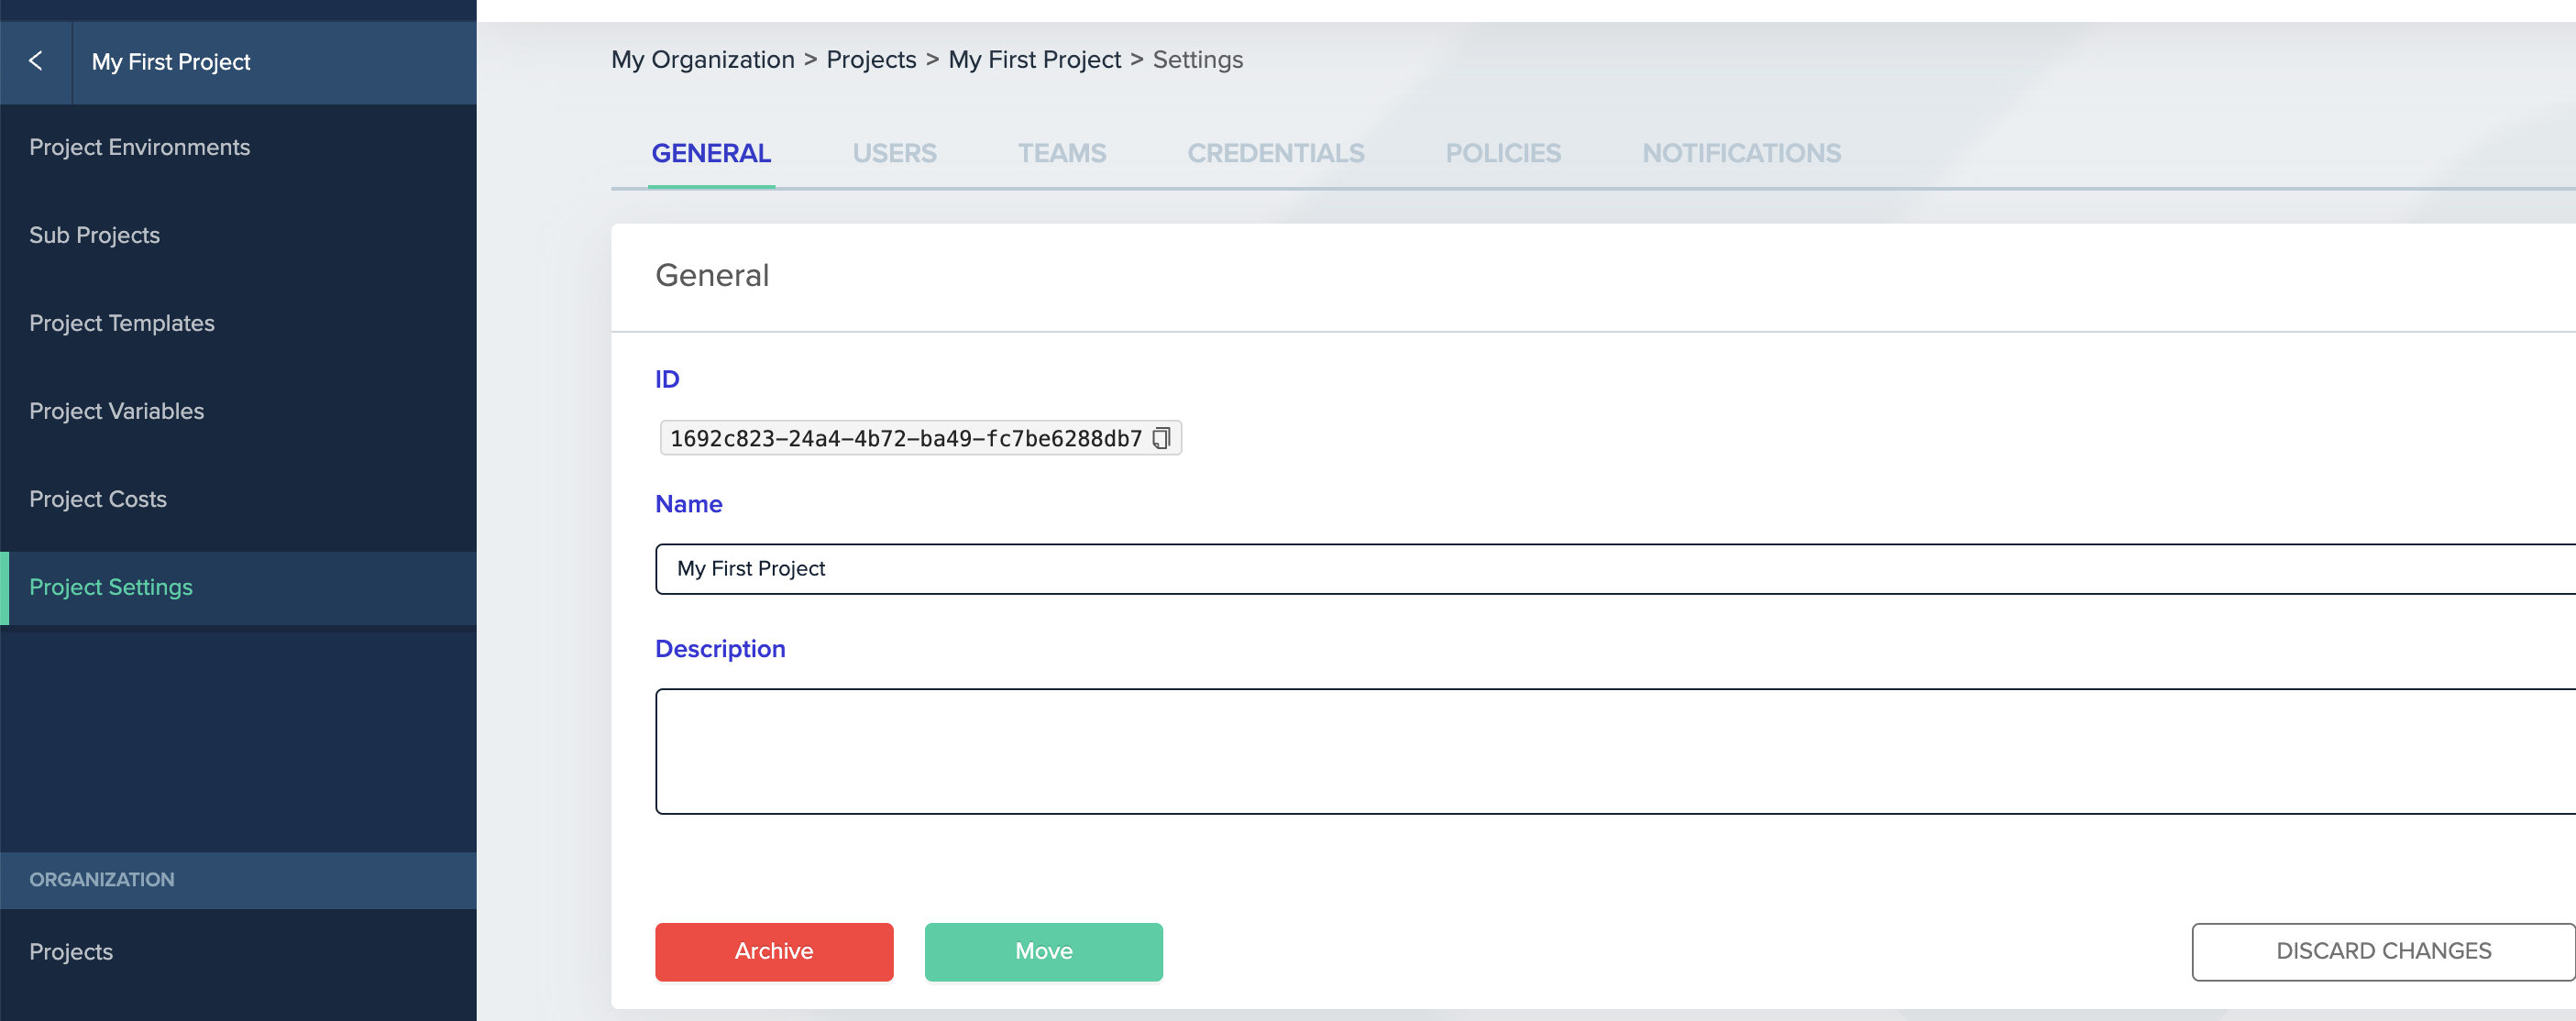The image size is (2576, 1021).
Task: Open organization Projects in the sidebar
Action: 70,952
